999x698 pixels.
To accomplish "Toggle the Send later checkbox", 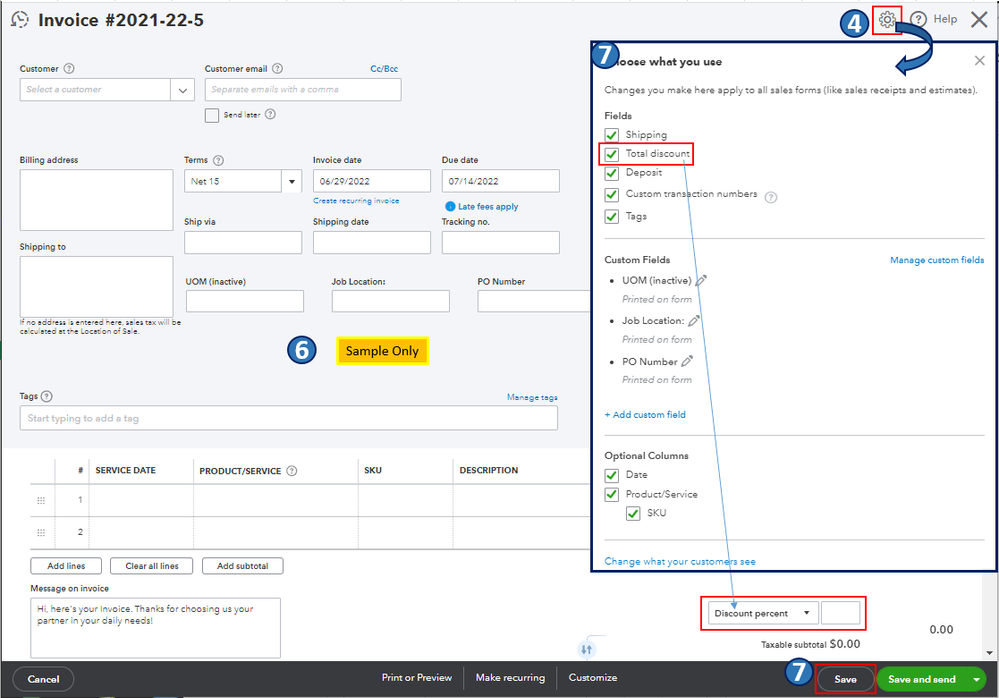I will coord(212,115).
